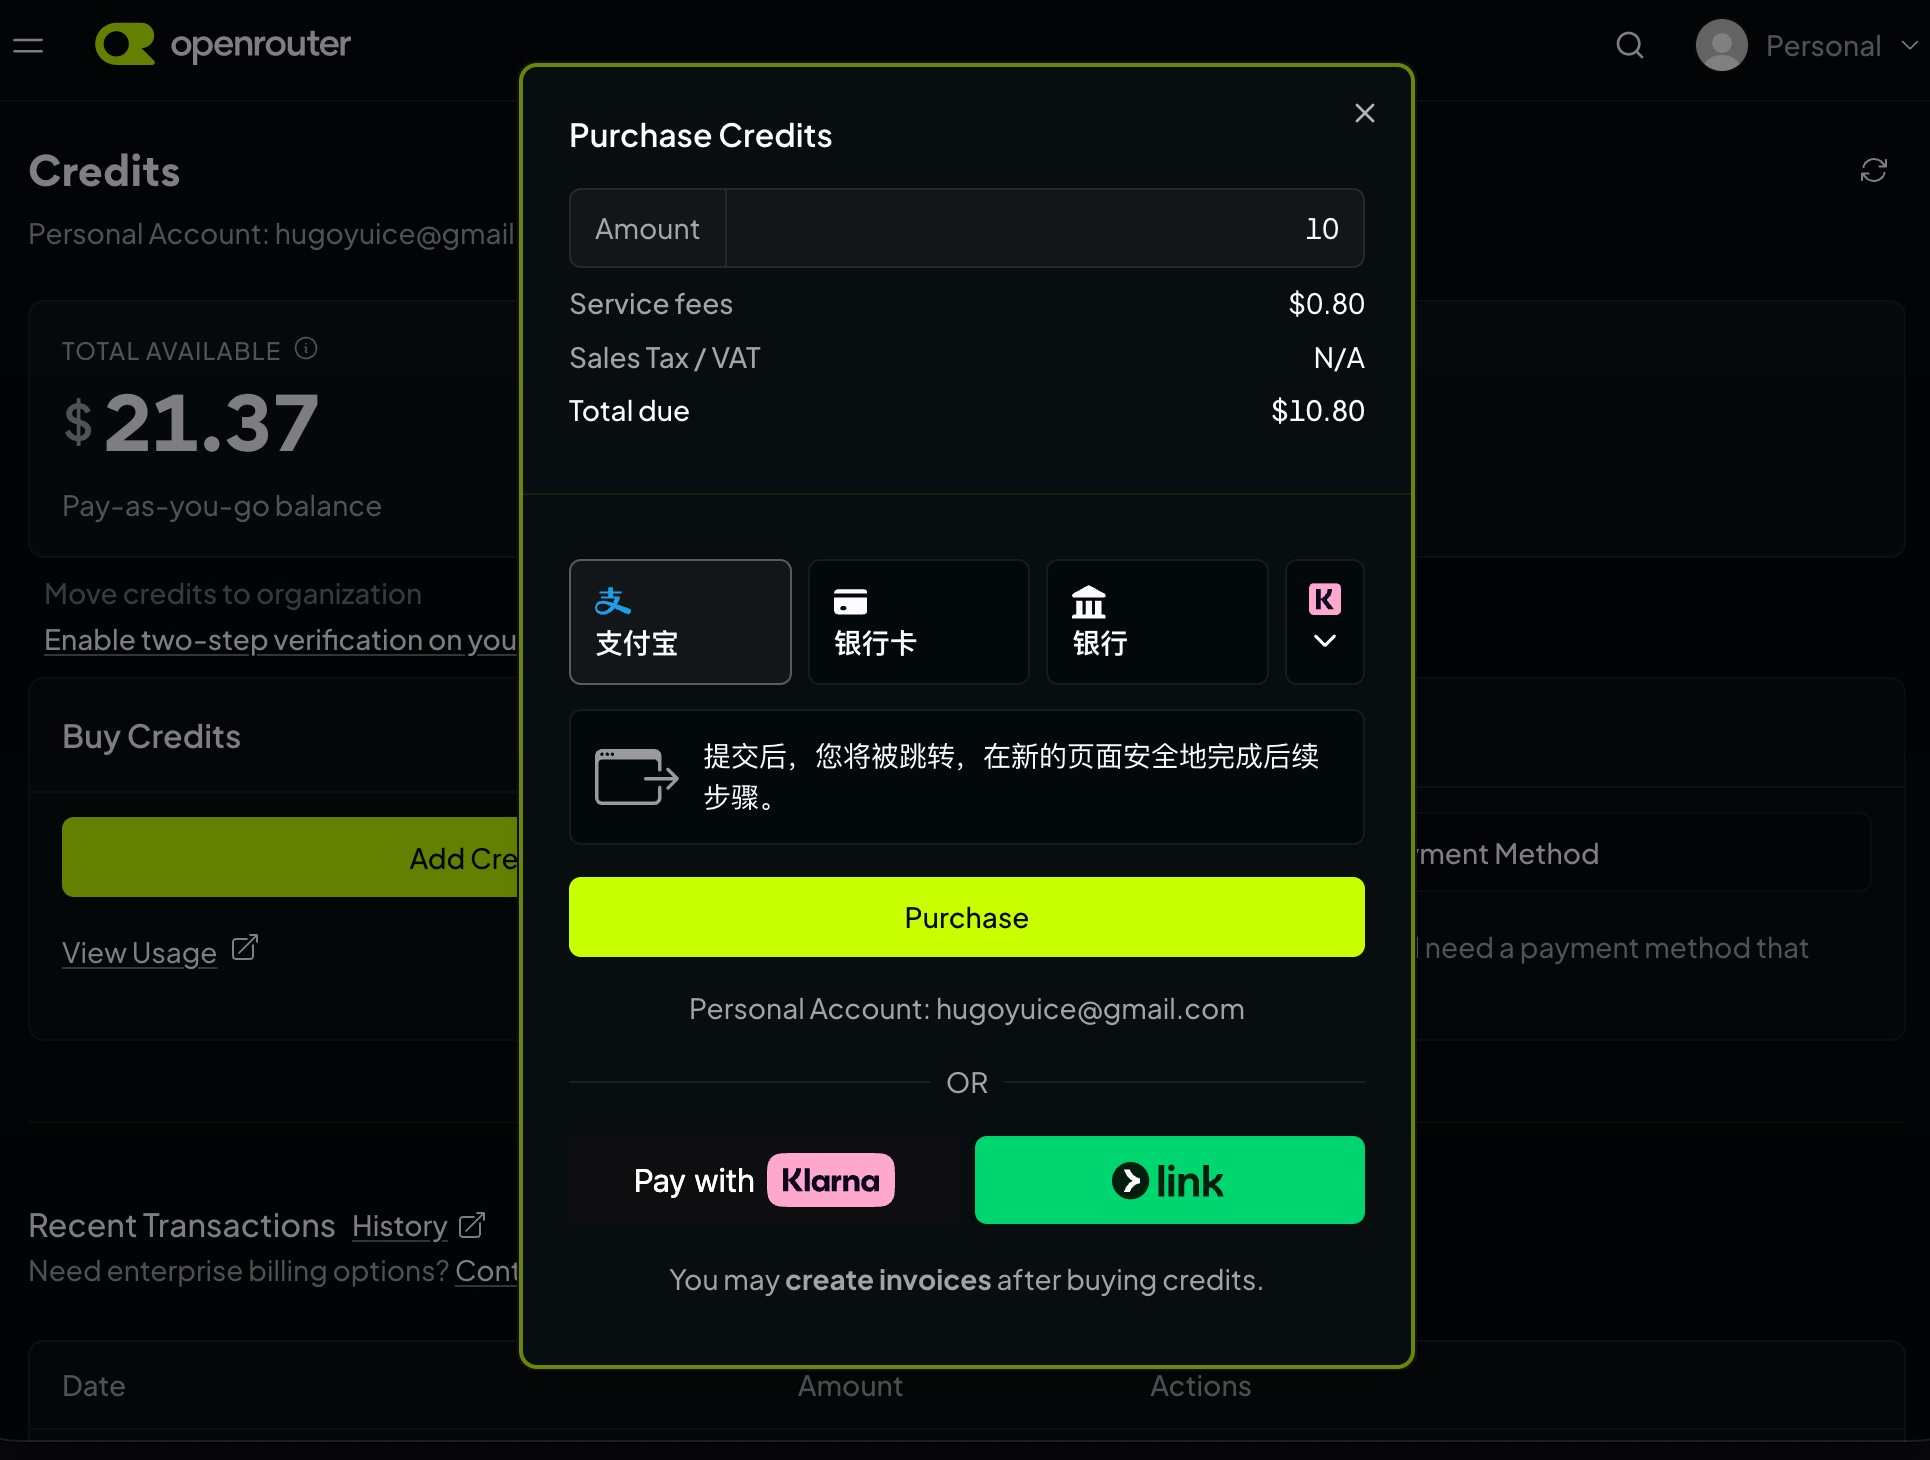Click the user avatar icon
Image resolution: width=1930 pixels, height=1460 pixels.
pos(1722,45)
